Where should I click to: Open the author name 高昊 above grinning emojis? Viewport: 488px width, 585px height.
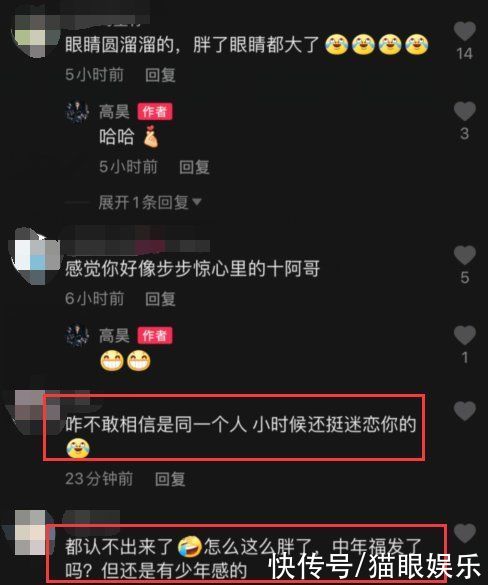pyautogui.click(x=114, y=335)
